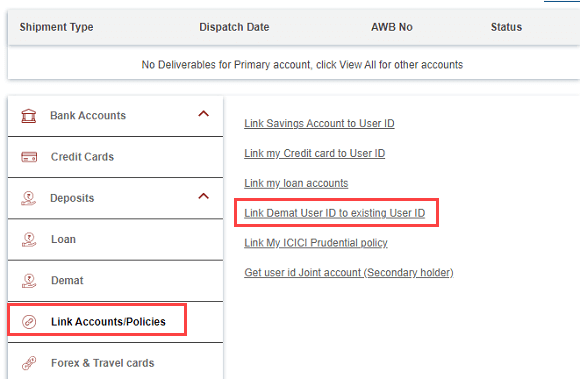Collapse the Deposits chevron
Image resolution: width=580 pixels, height=379 pixels.
pos(203,196)
